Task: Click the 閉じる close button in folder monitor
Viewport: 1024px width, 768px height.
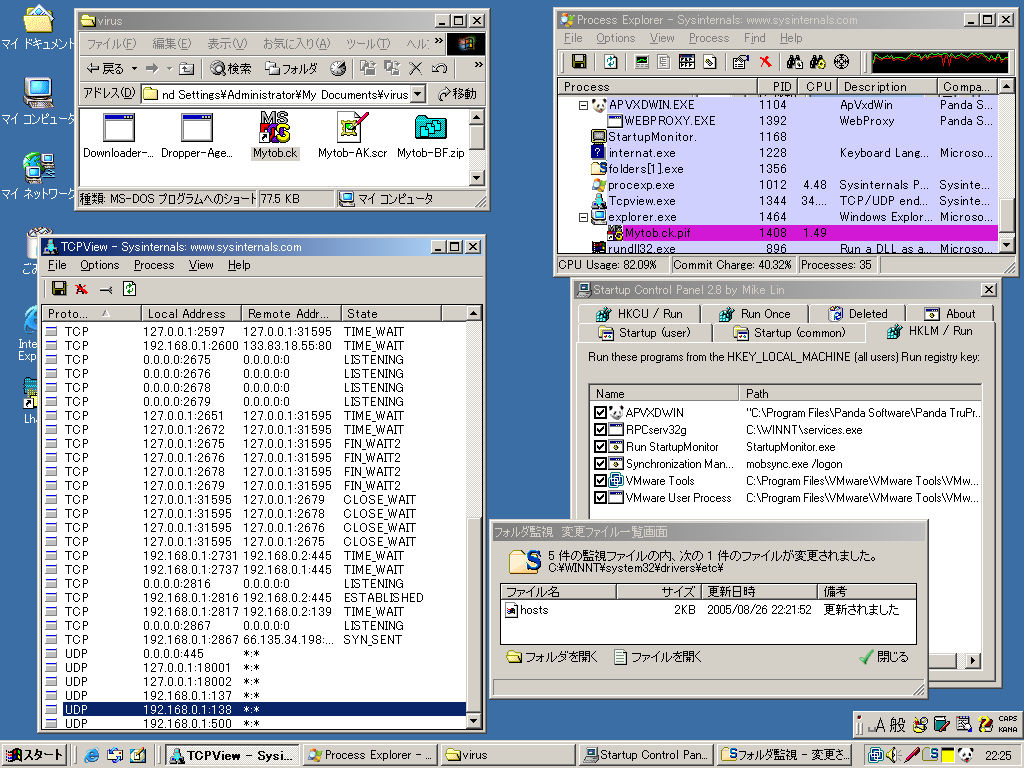Action: (884, 657)
